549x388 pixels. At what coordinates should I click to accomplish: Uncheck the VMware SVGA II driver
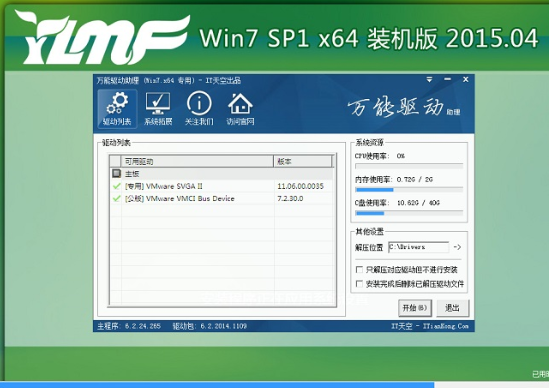coord(116,186)
